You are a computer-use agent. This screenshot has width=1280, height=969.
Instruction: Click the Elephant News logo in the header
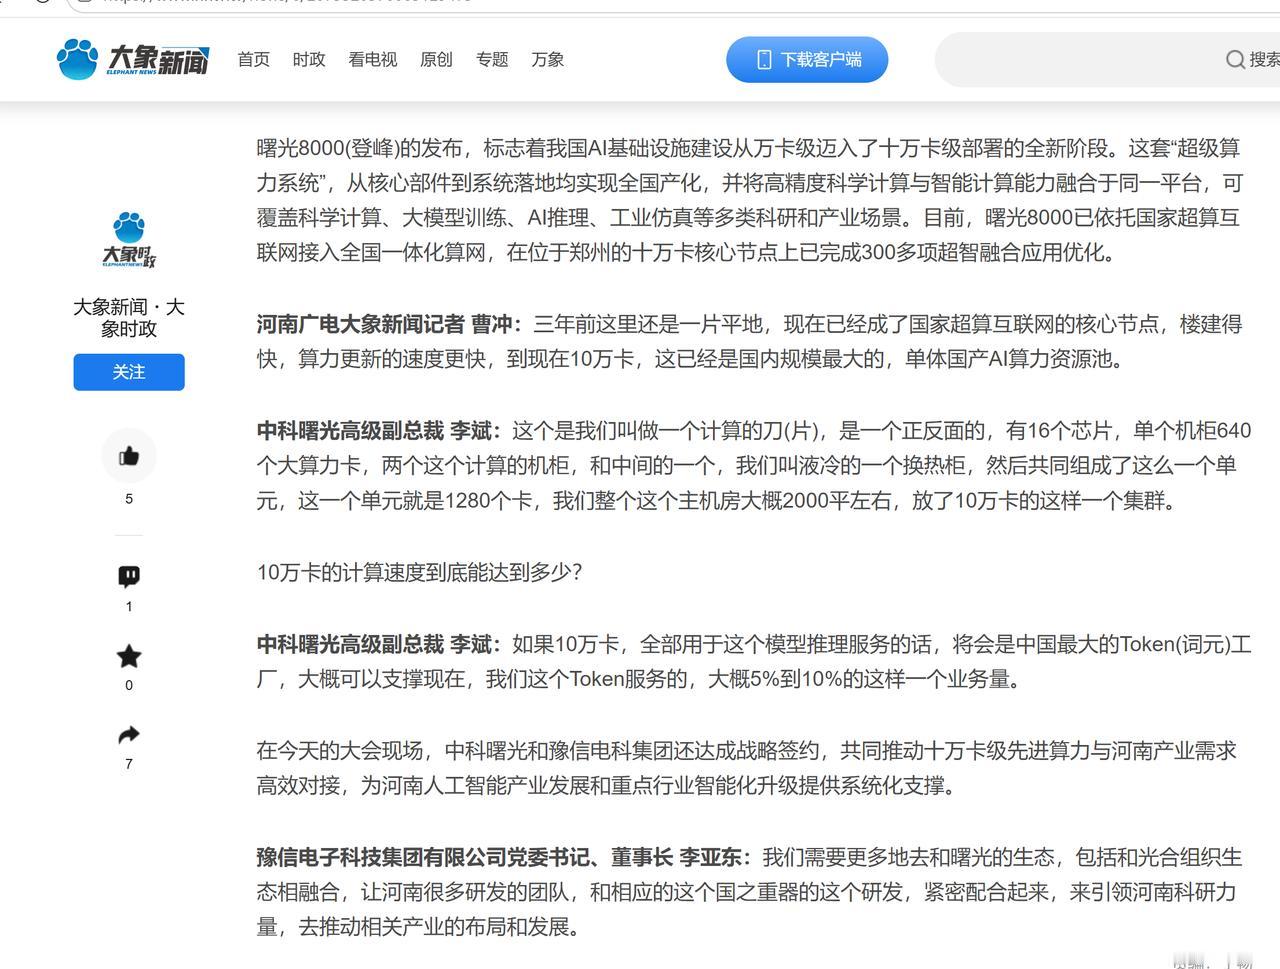pyautogui.click(x=133, y=59)
